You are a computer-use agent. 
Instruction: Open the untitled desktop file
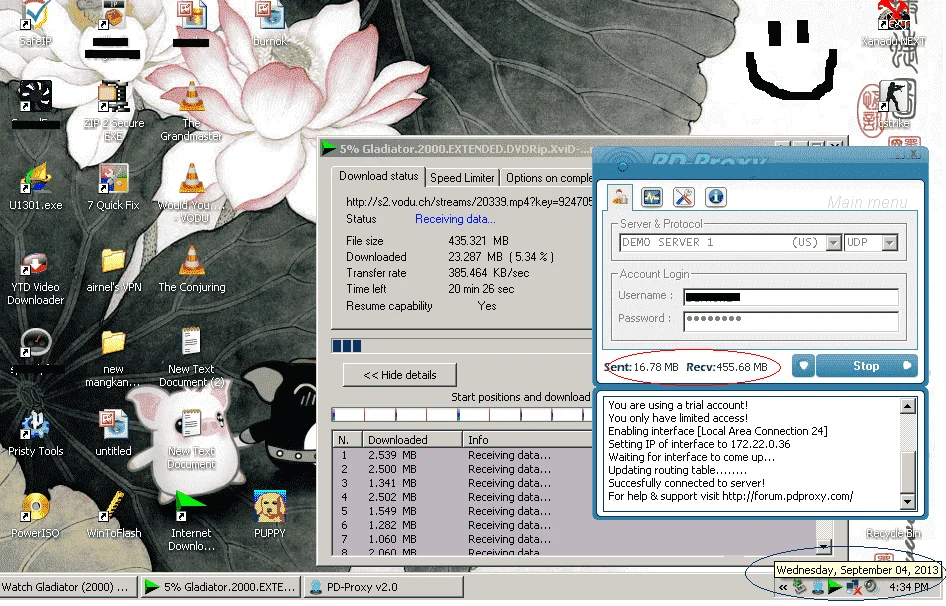click(x=113, y=434)
